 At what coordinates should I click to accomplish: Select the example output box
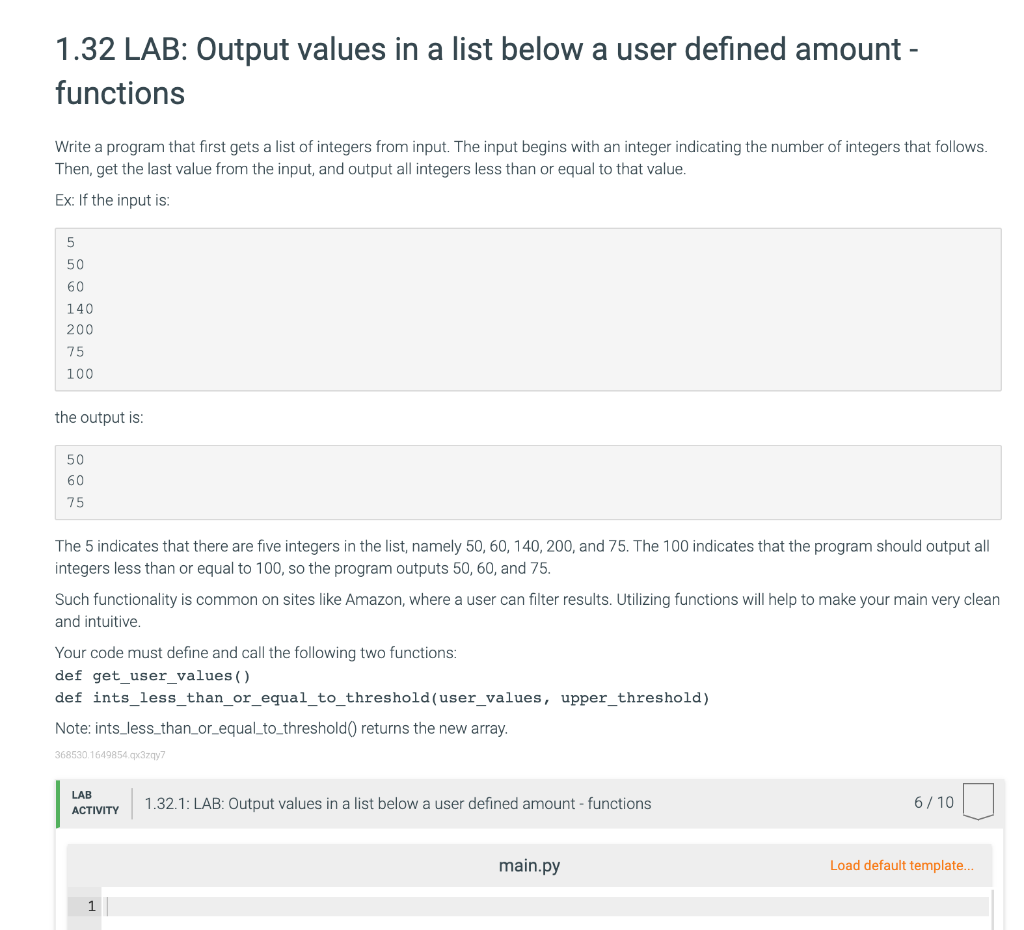point(528,481)
